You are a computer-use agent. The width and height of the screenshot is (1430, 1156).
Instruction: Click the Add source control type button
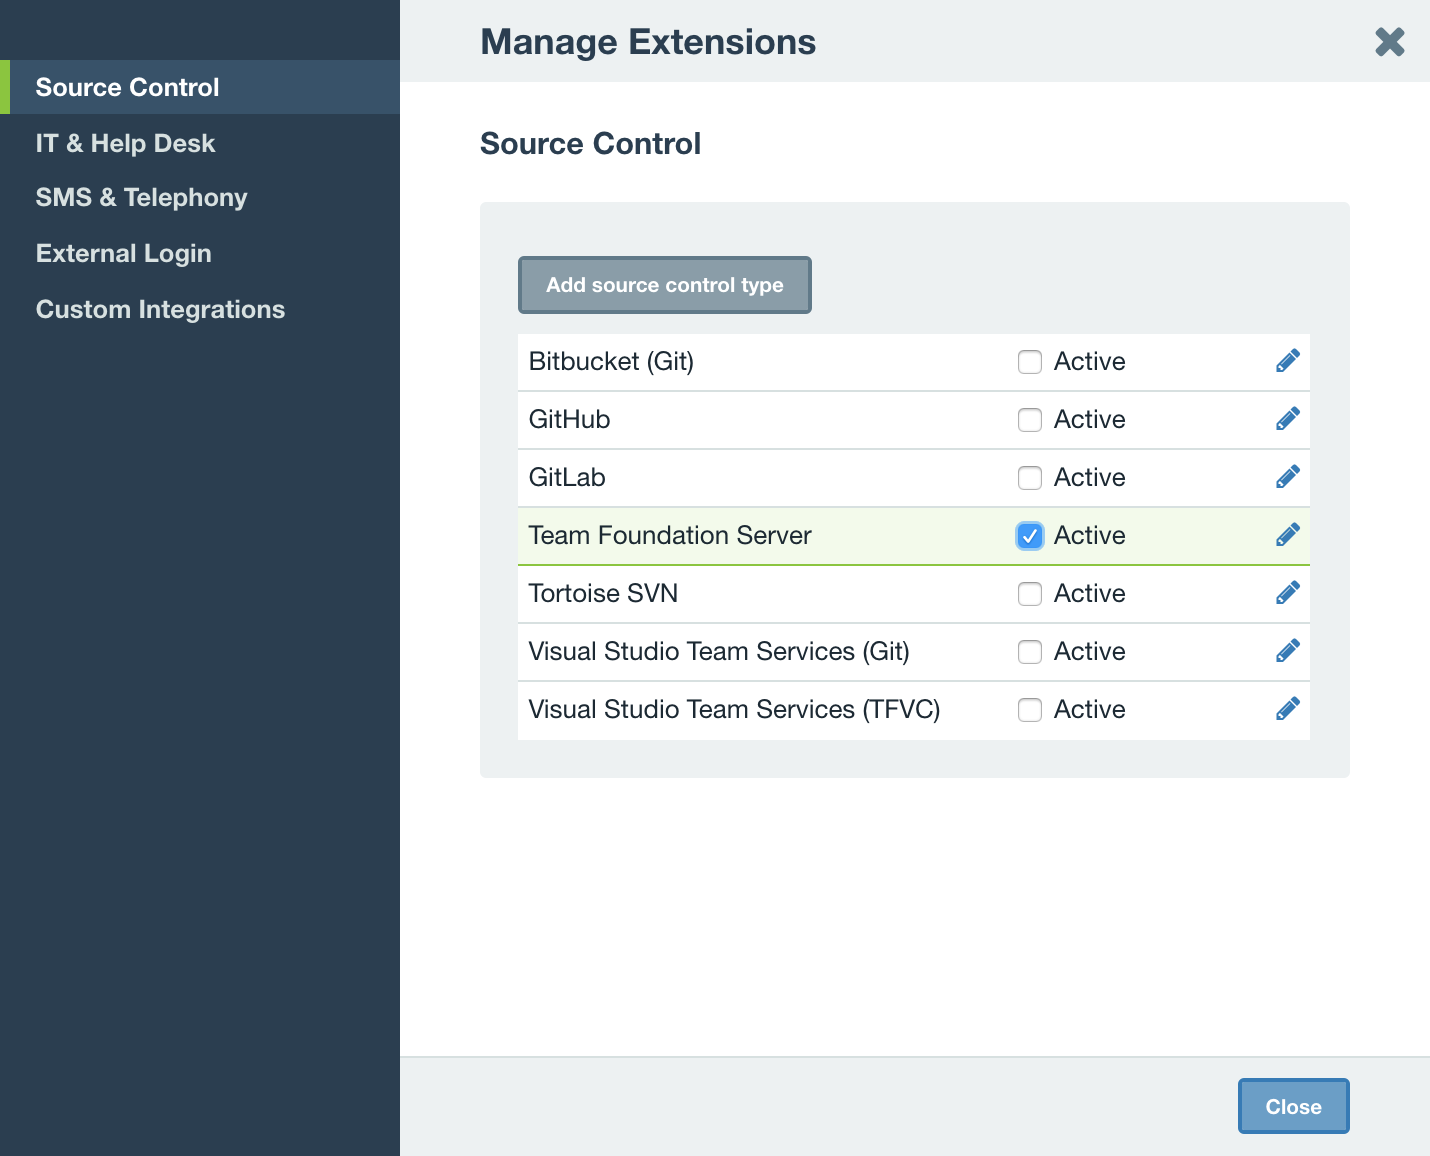tap(664, 285)
